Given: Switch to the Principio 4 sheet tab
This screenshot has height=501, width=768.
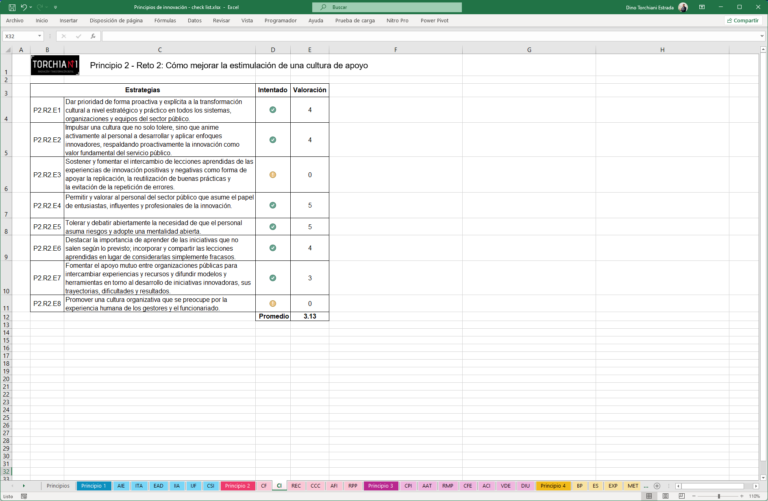Looking at the screenshot, I should tap(553, 486).
